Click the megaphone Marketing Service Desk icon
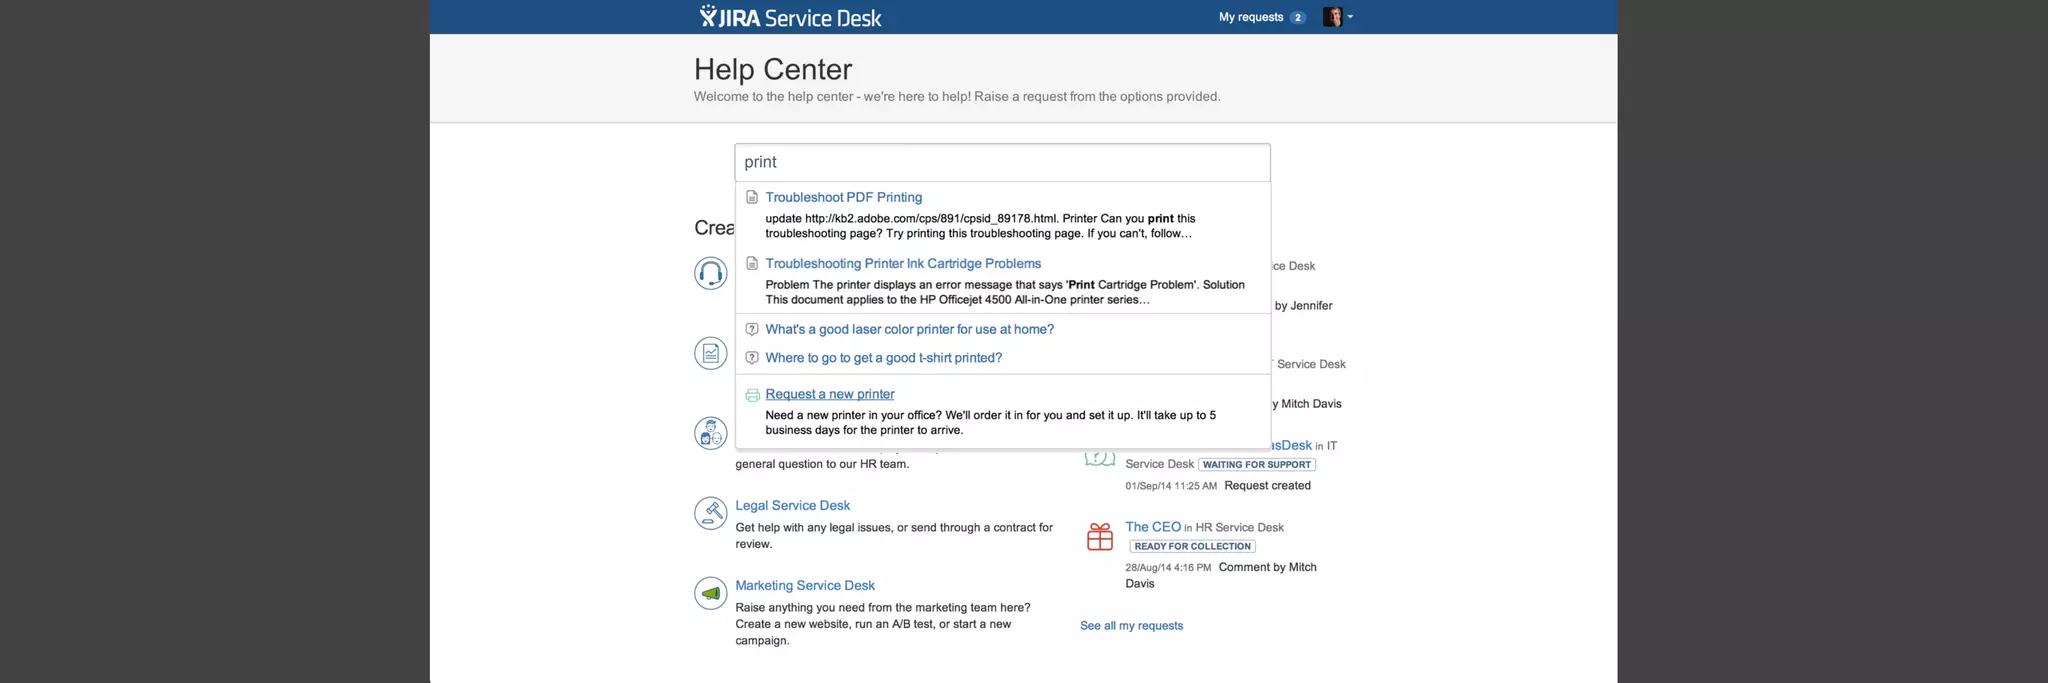This screenshot has width=2048, height=683. (711, 593)
